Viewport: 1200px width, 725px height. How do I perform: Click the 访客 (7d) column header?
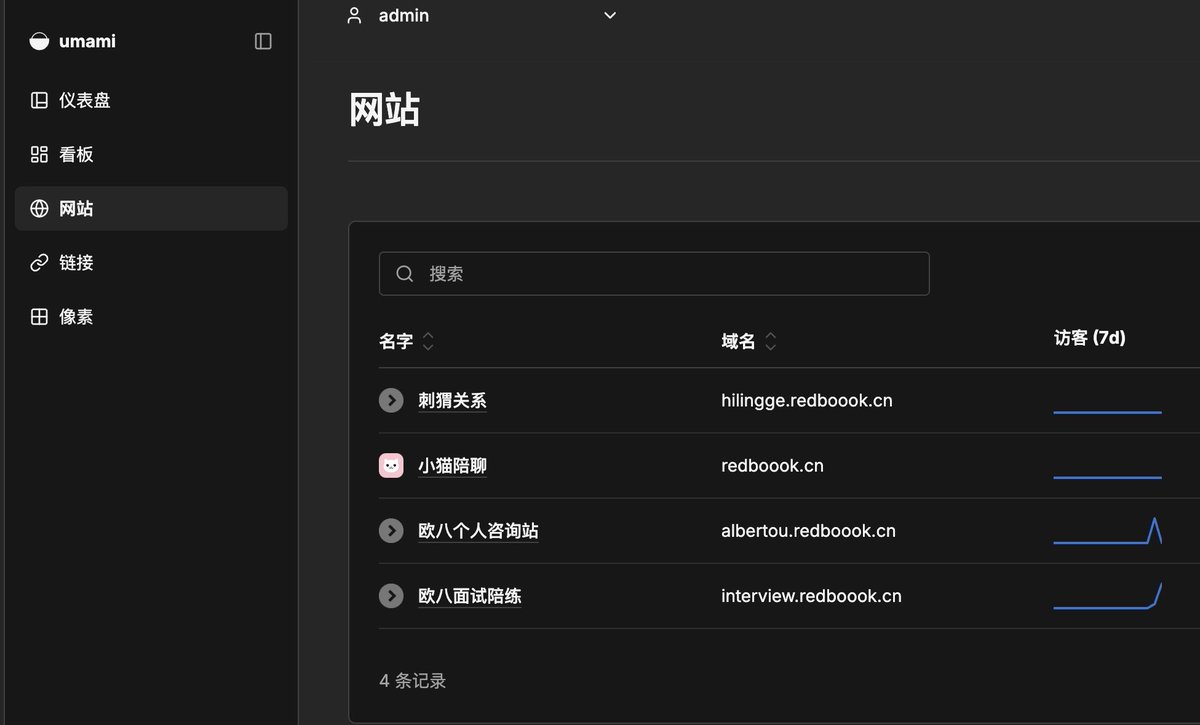1090,338
